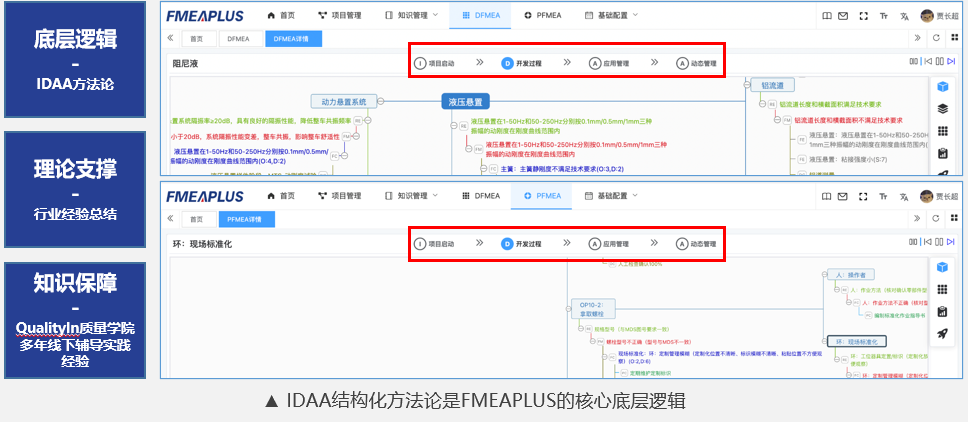Open the 项目管理 menu in top window

[x=339, y=15]
